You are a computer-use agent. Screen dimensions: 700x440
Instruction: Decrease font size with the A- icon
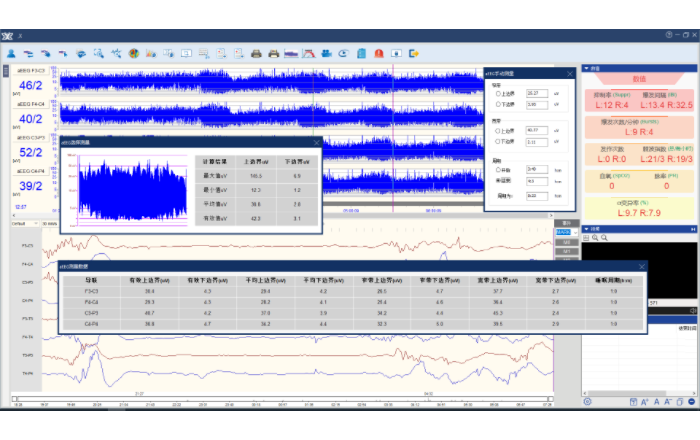point(668,402)
